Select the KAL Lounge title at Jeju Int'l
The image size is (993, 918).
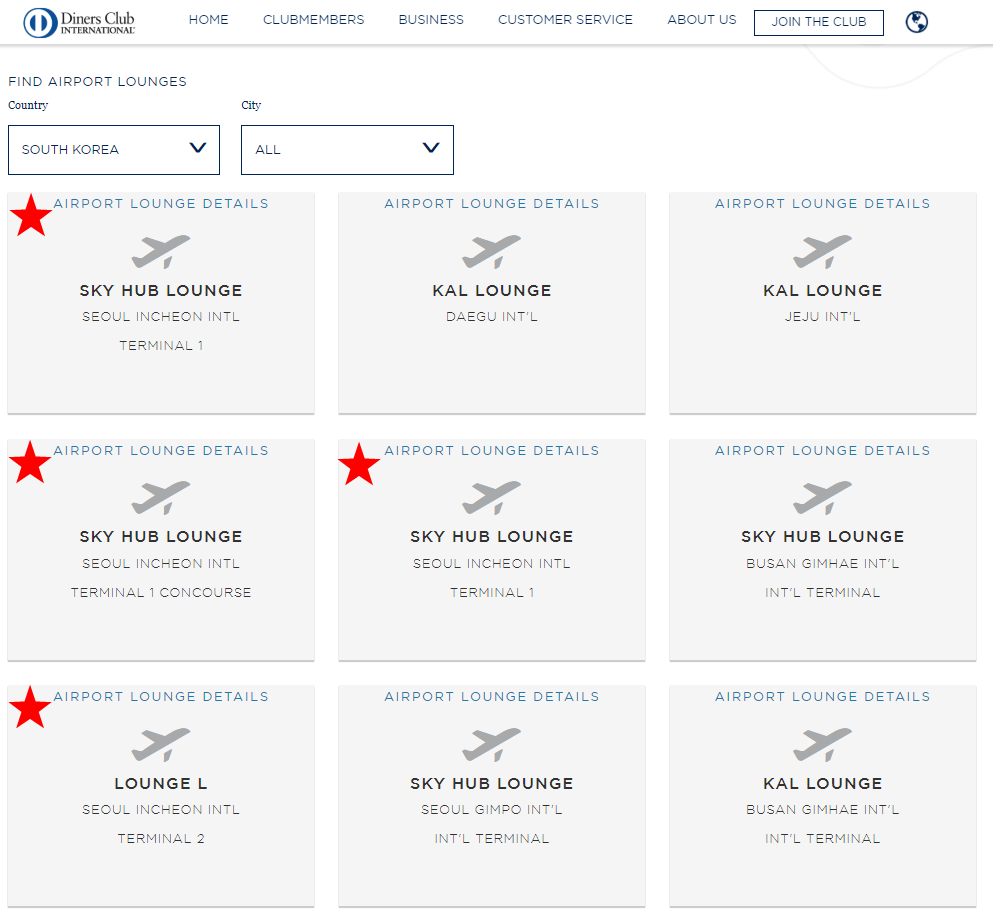[823, 291]
